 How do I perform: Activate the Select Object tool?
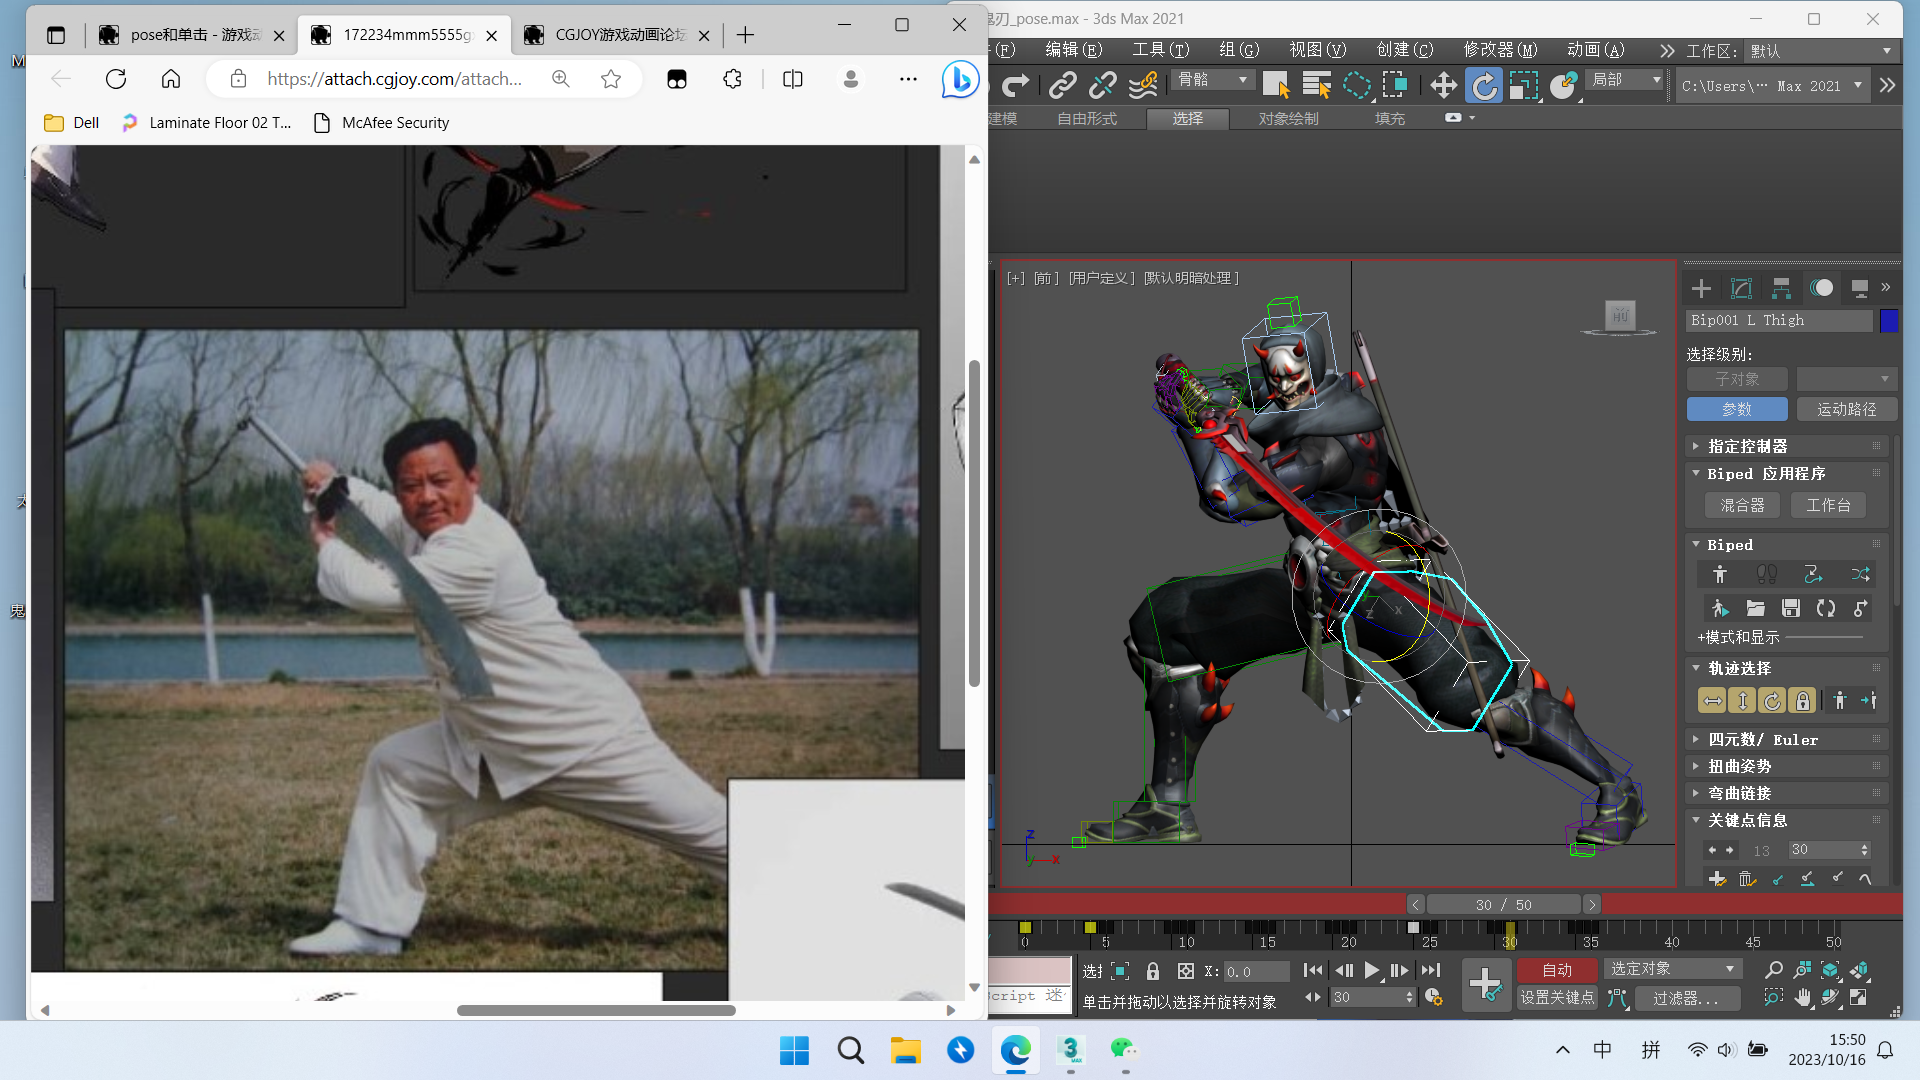1276,86
